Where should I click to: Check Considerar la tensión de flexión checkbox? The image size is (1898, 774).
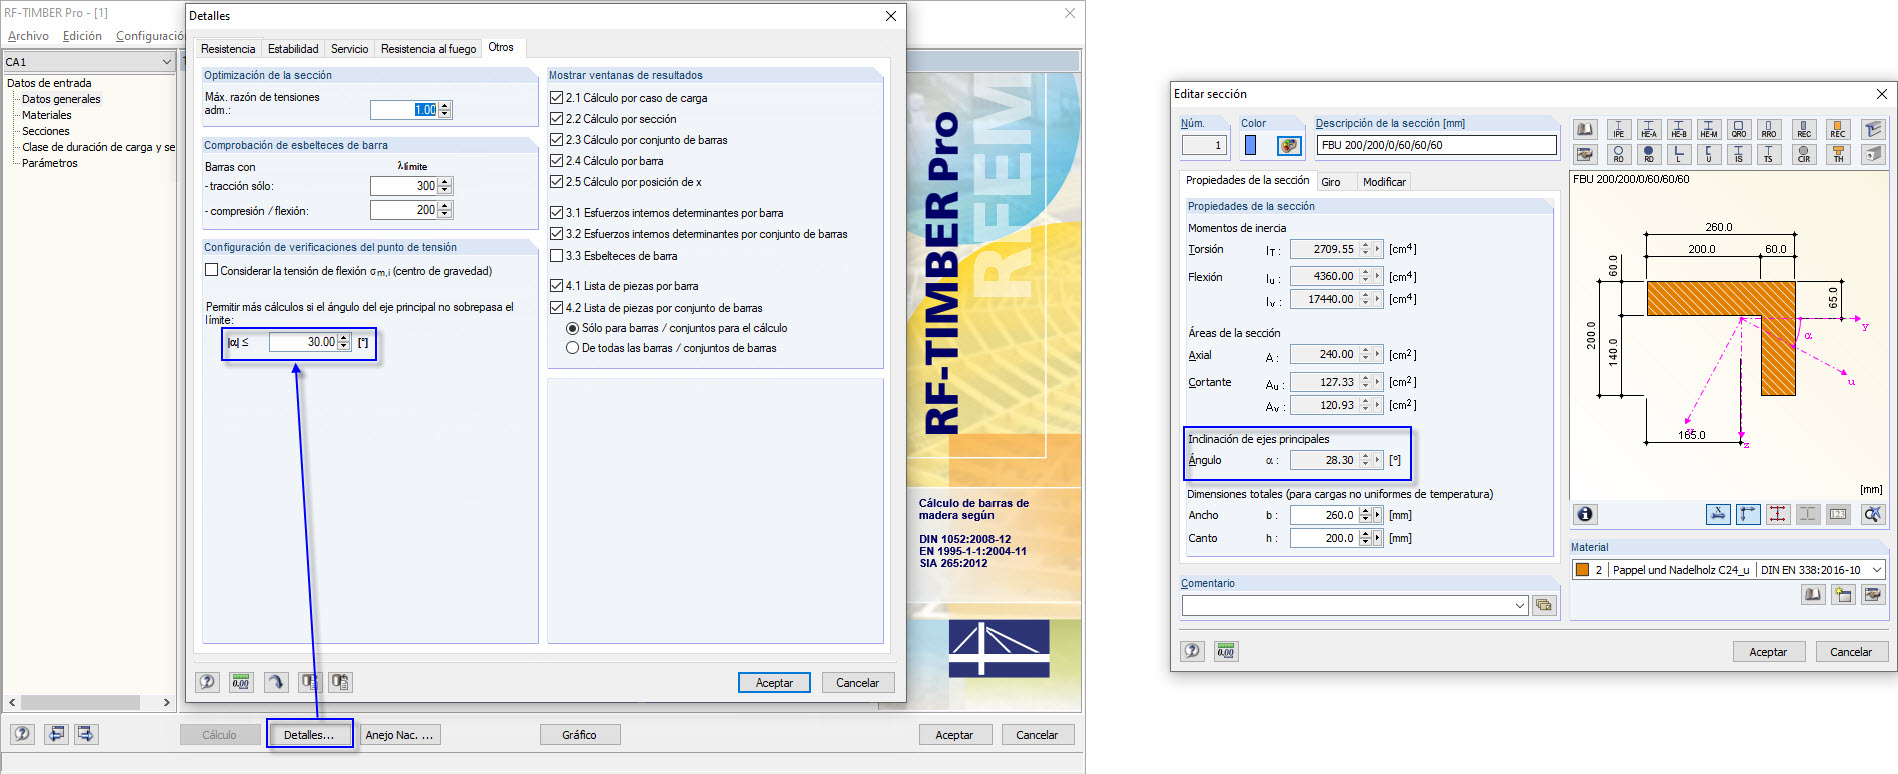coord(212,270)
